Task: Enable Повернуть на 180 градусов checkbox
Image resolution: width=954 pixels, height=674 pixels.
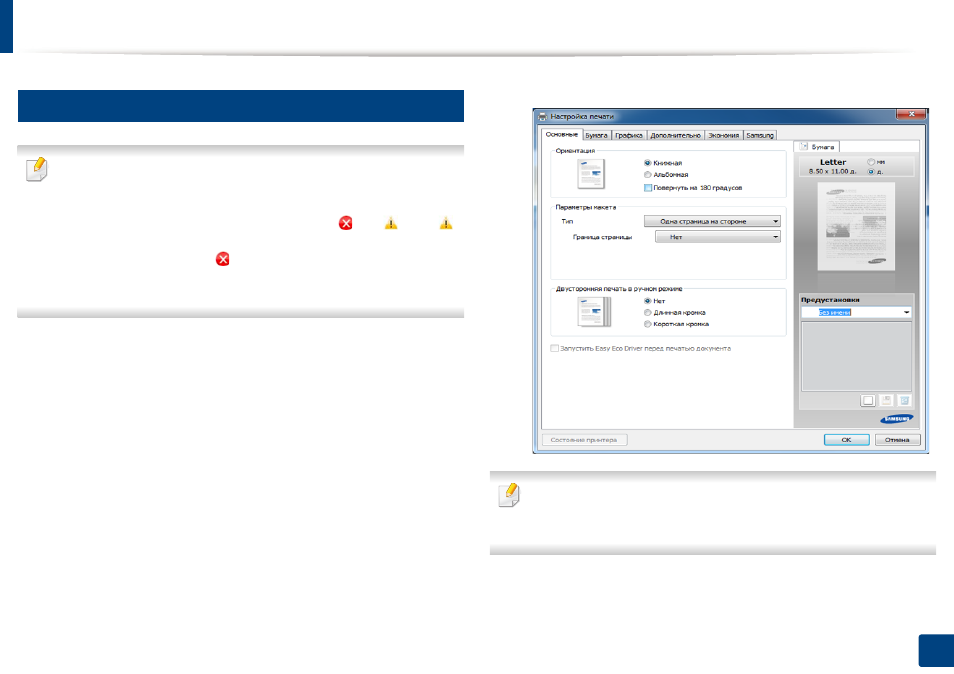Action: tap(648, 188)
